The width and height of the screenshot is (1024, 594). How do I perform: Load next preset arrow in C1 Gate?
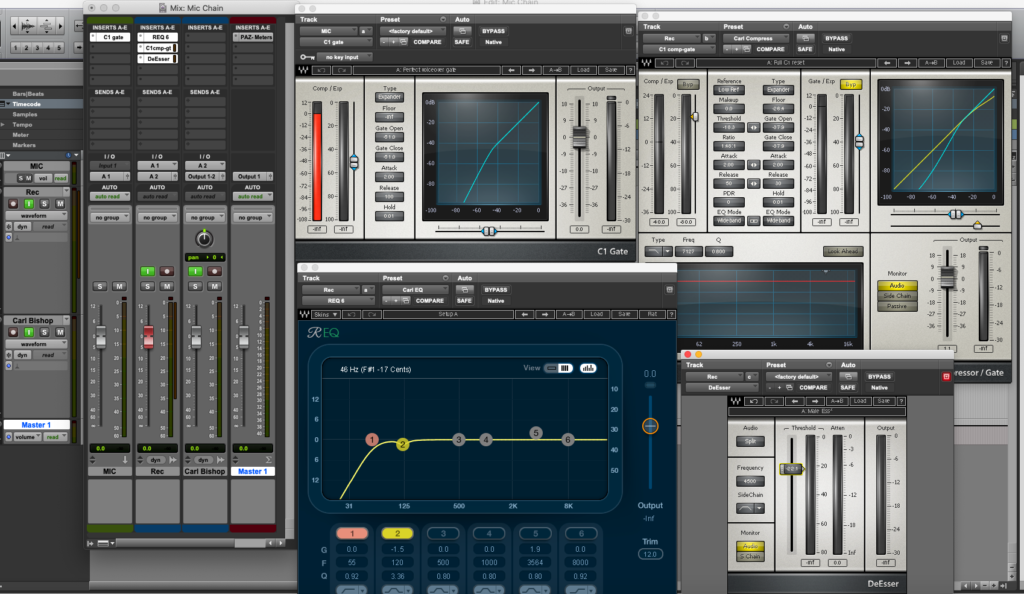(532, 70)
